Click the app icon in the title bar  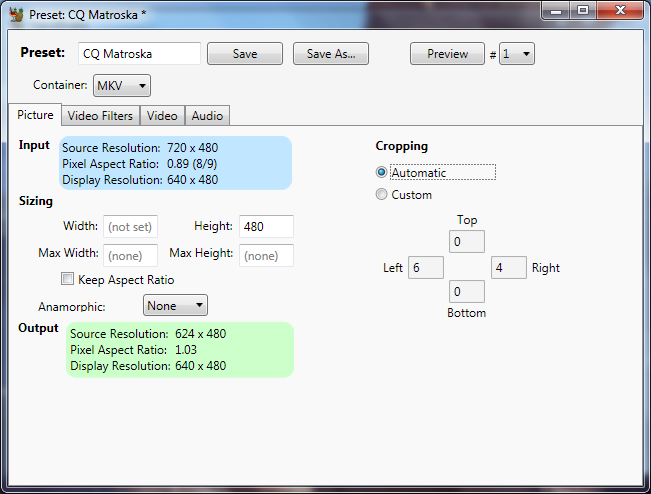pyautogui.click(x=16, y=15)
